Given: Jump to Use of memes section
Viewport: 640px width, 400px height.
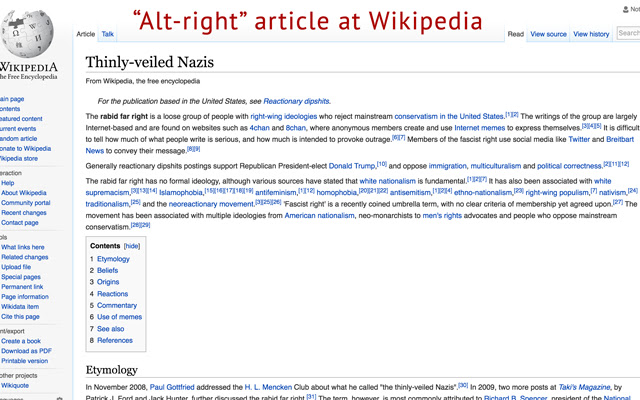Looking at the screenshot, I should pos(120,317).
